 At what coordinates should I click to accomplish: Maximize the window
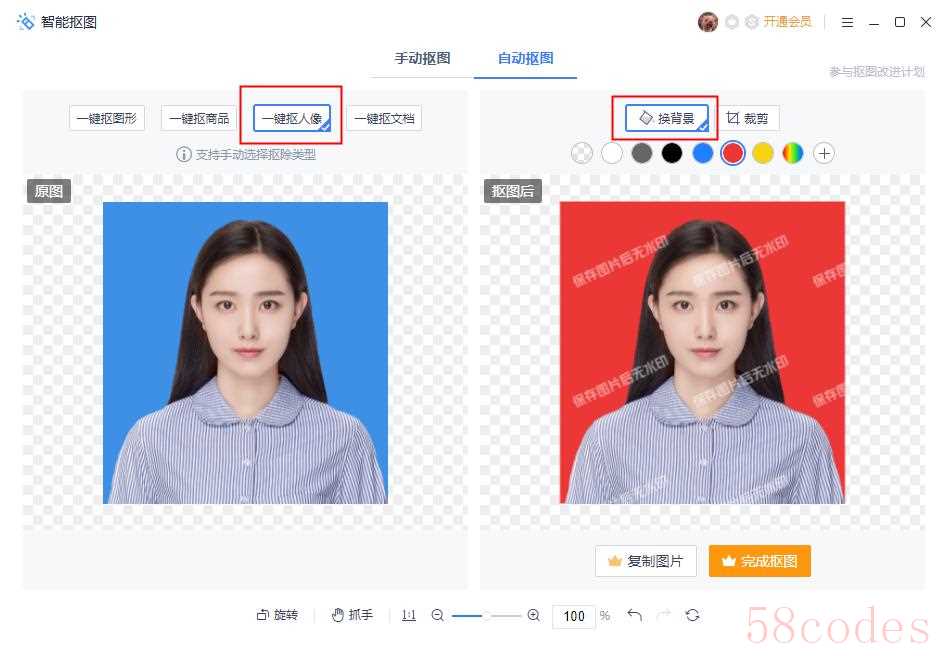click(900, 22)
